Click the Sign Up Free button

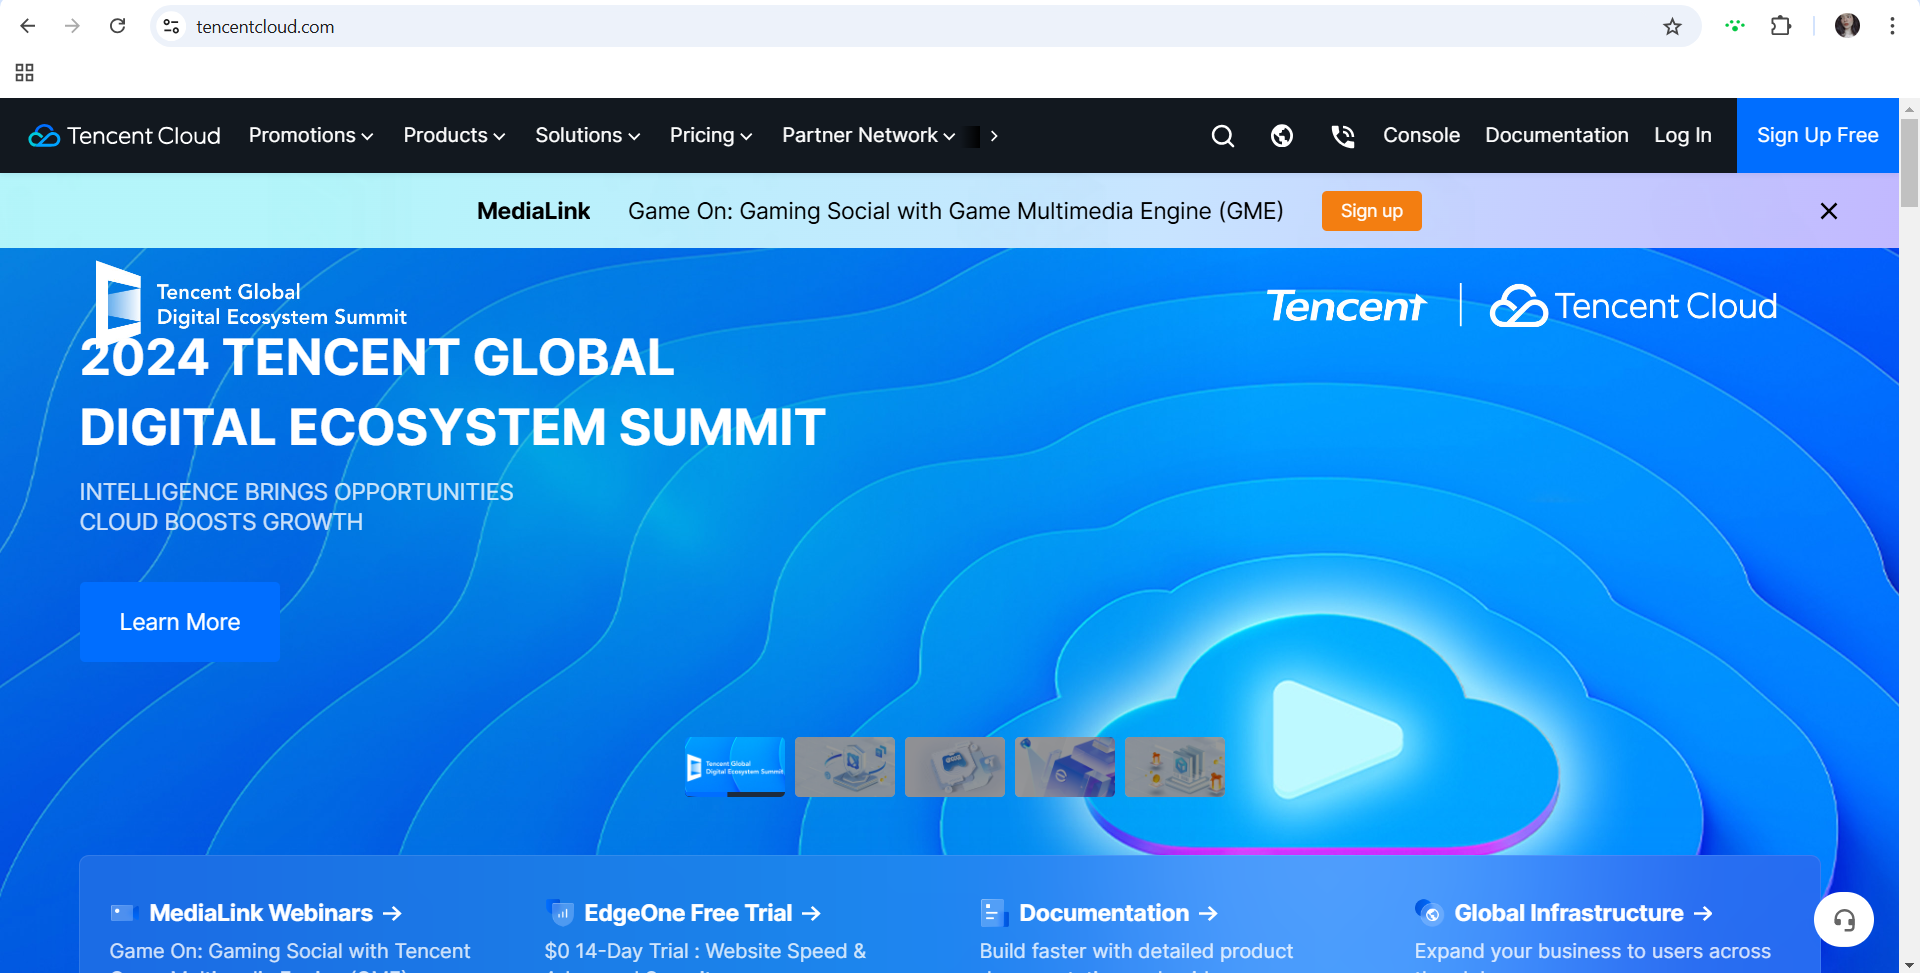[x=1818, y=135]
